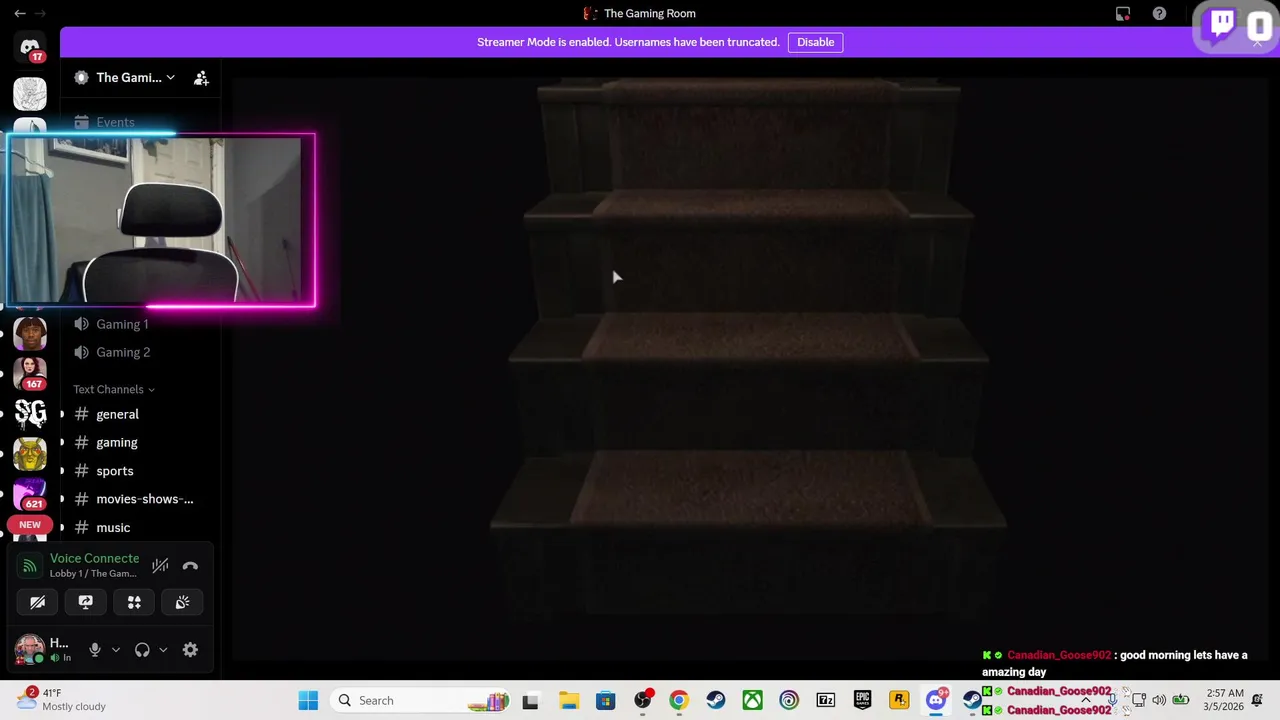Click the NEW unread indicator in server list

(x=30, y=525)
